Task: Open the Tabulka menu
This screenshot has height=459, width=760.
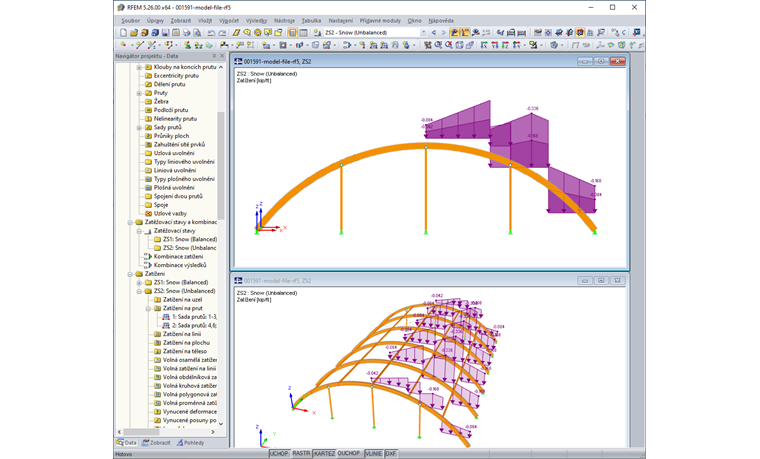Action: pos(311,20)
